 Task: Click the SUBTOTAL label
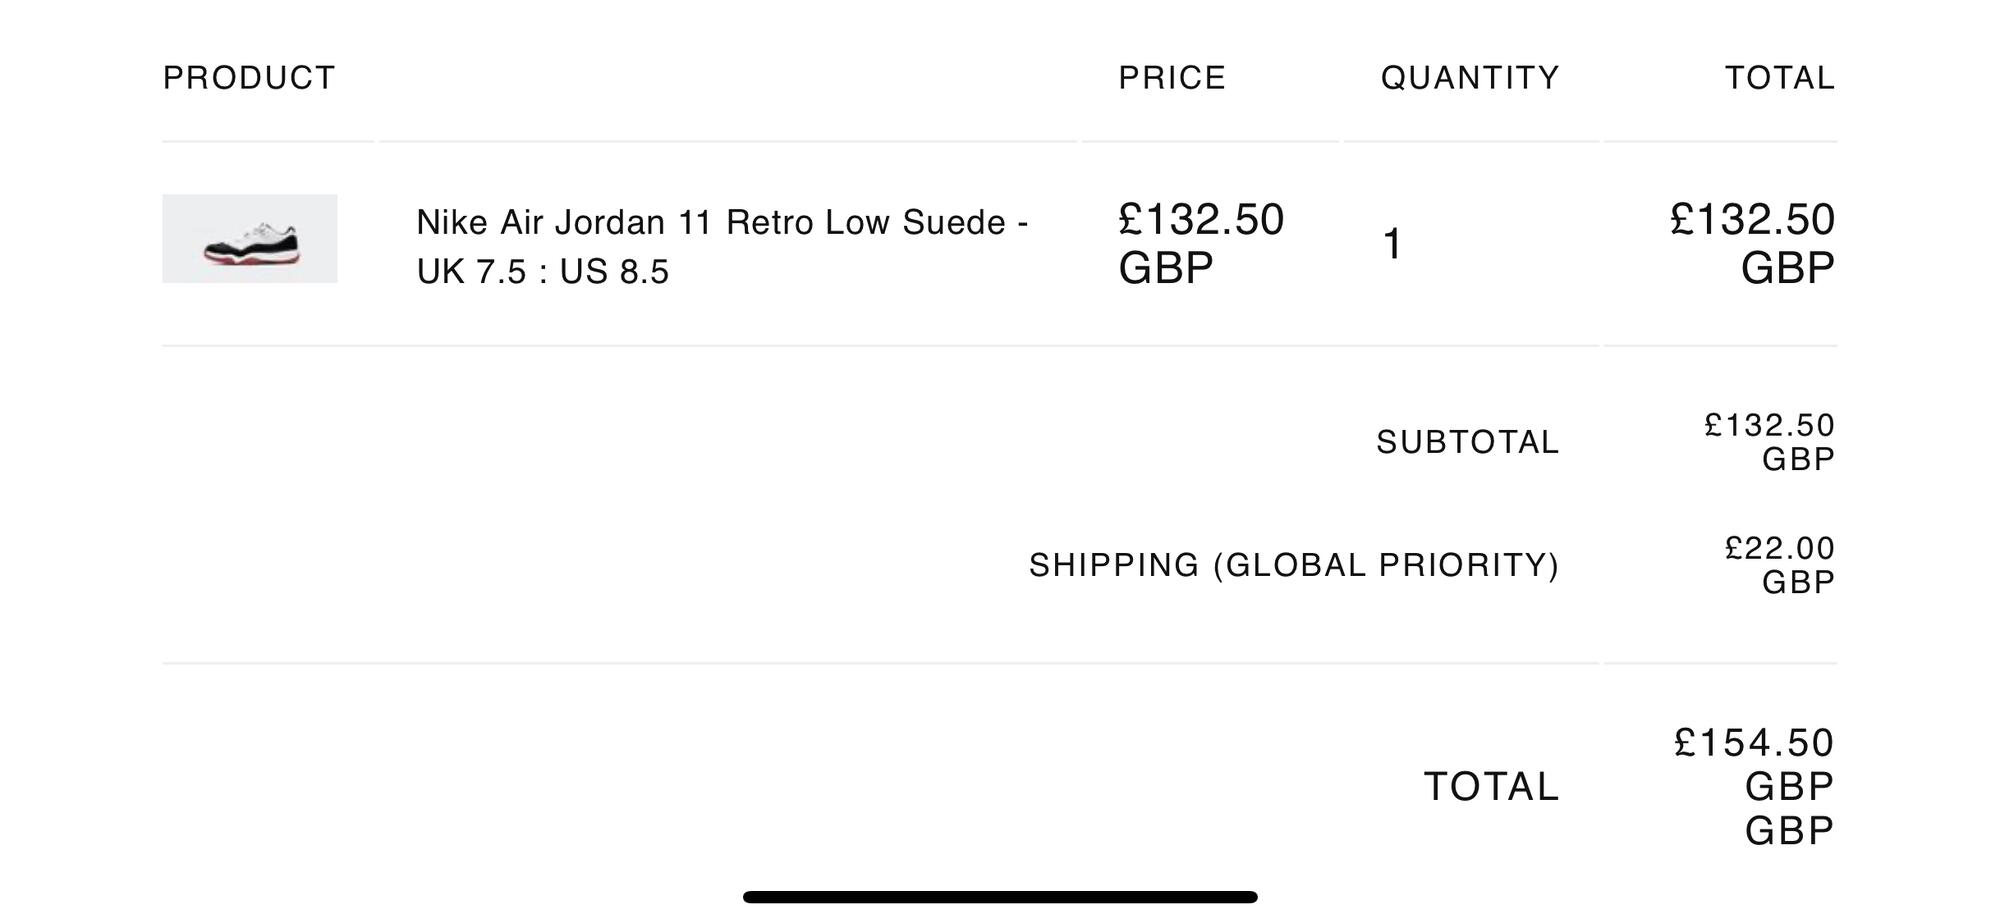(1467, 442)
